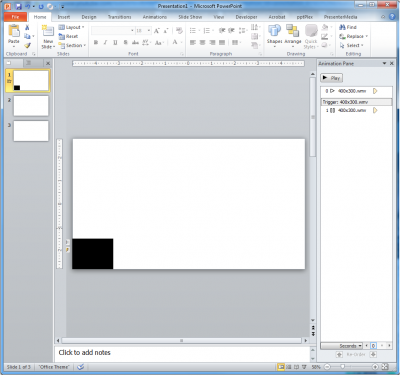Open the Shapes gallery icon

274,31
